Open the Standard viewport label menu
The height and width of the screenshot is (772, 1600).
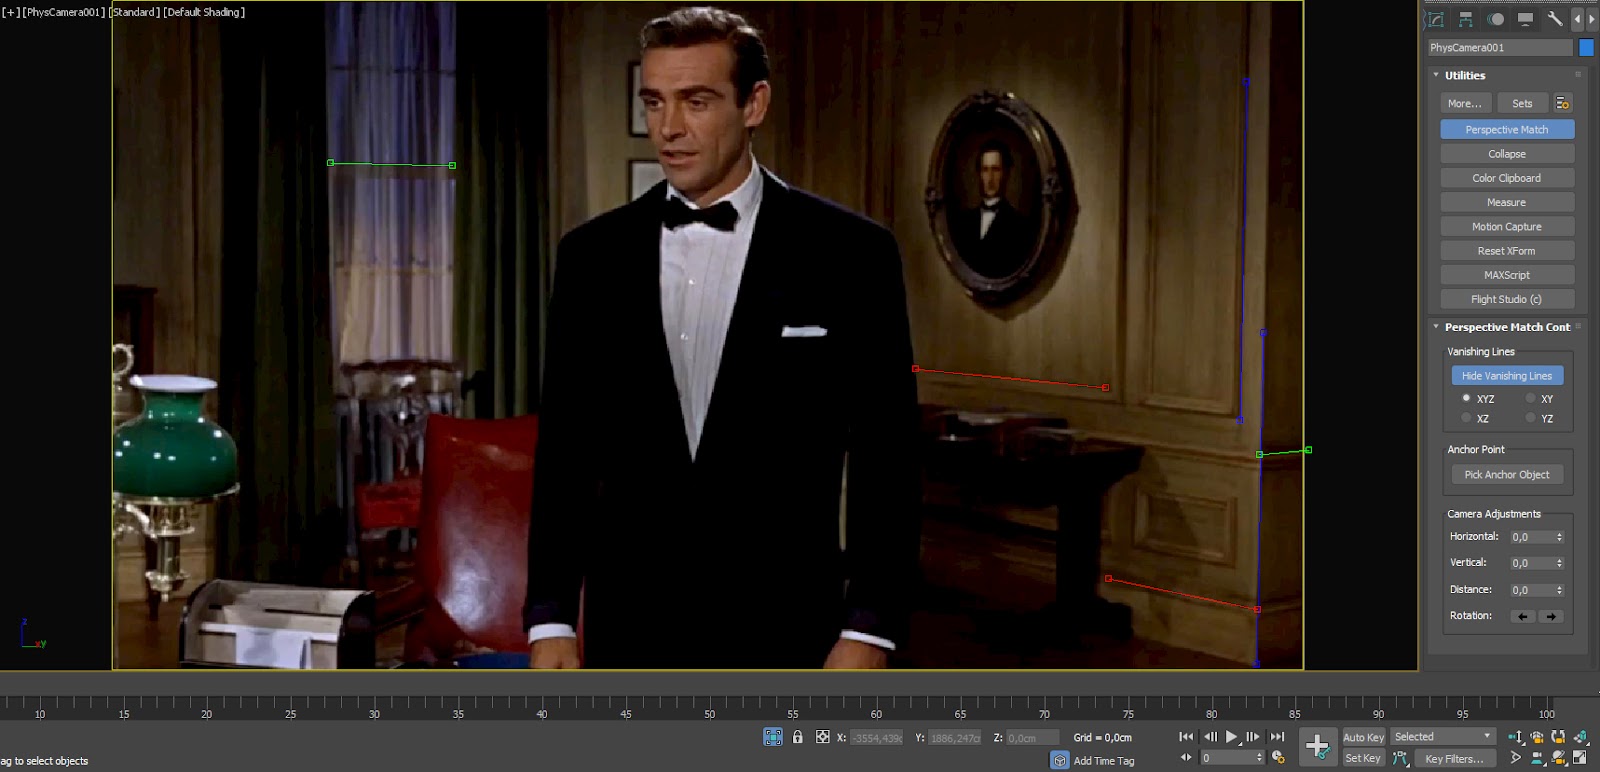click(134, 12)
